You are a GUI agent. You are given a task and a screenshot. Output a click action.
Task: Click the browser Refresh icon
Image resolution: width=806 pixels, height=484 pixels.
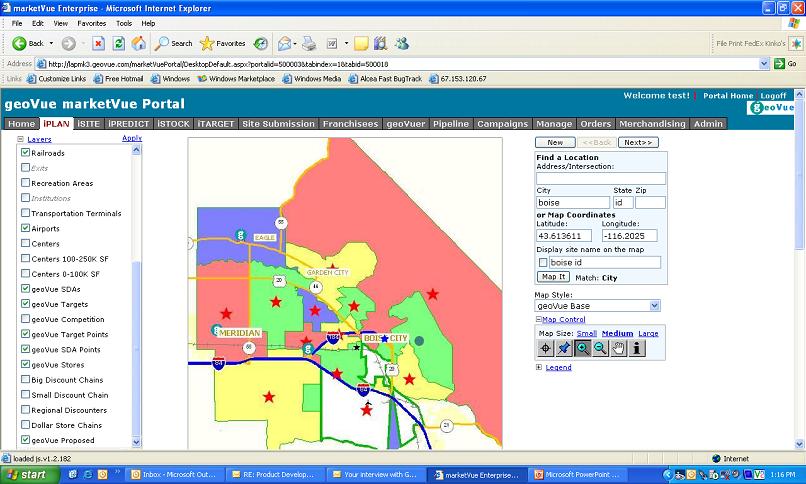[119, 44]
